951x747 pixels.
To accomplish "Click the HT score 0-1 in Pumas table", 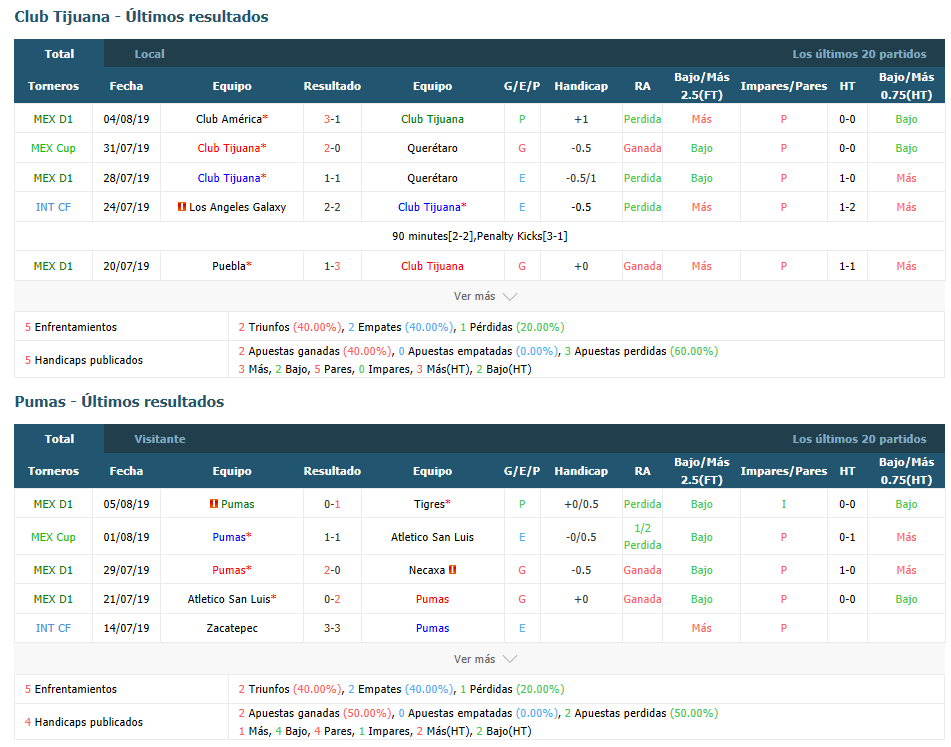I will pyautogui.click(x=847, y=537).
